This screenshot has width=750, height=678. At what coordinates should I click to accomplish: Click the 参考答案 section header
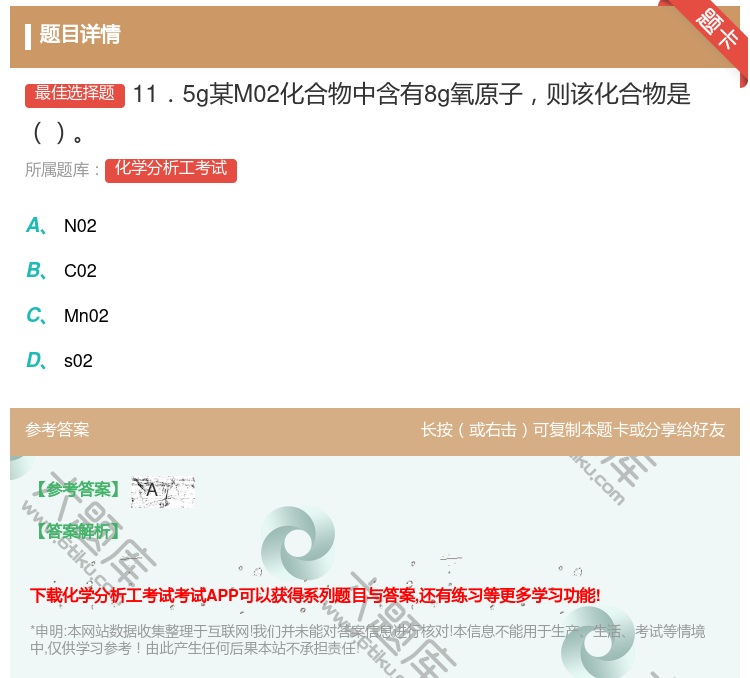pyautogui.click(x=57, y=429)
